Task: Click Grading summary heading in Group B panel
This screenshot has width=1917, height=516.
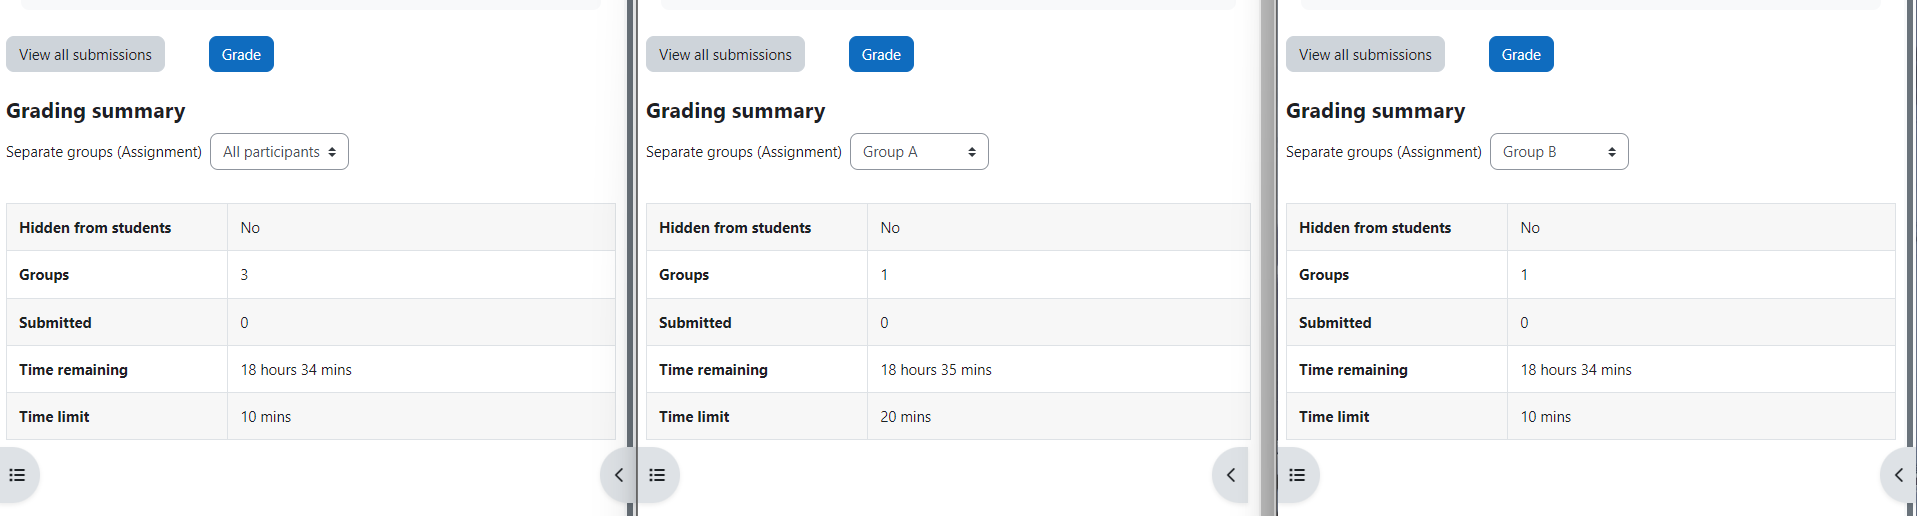Action: point(1375,111)
